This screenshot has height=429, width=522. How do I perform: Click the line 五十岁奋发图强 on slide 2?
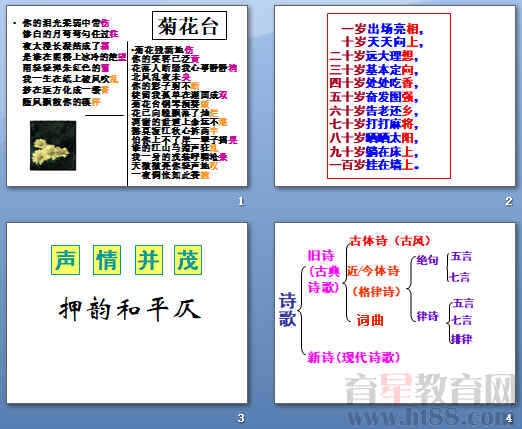pyautogui.click(x=374, y=97)
